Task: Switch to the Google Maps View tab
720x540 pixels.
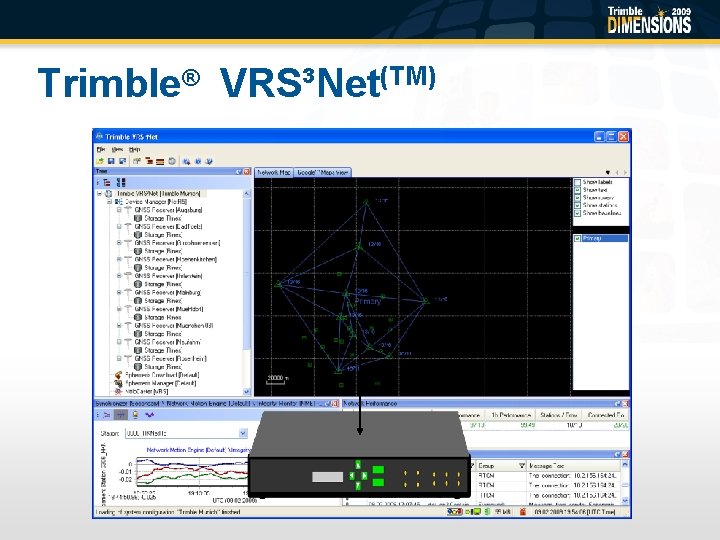Action: tap(322, 172)
